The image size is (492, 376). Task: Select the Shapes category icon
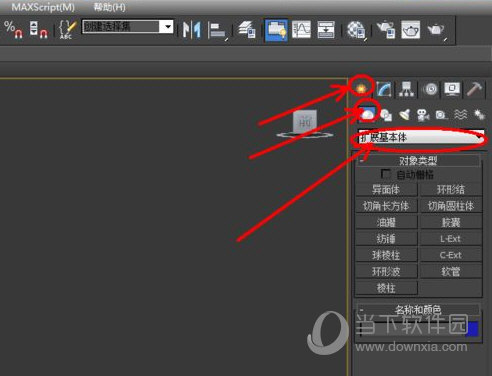pos(386,115)
